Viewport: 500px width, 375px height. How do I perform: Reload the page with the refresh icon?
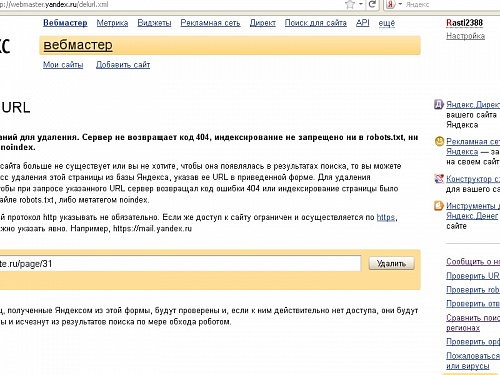coord(373,4)
